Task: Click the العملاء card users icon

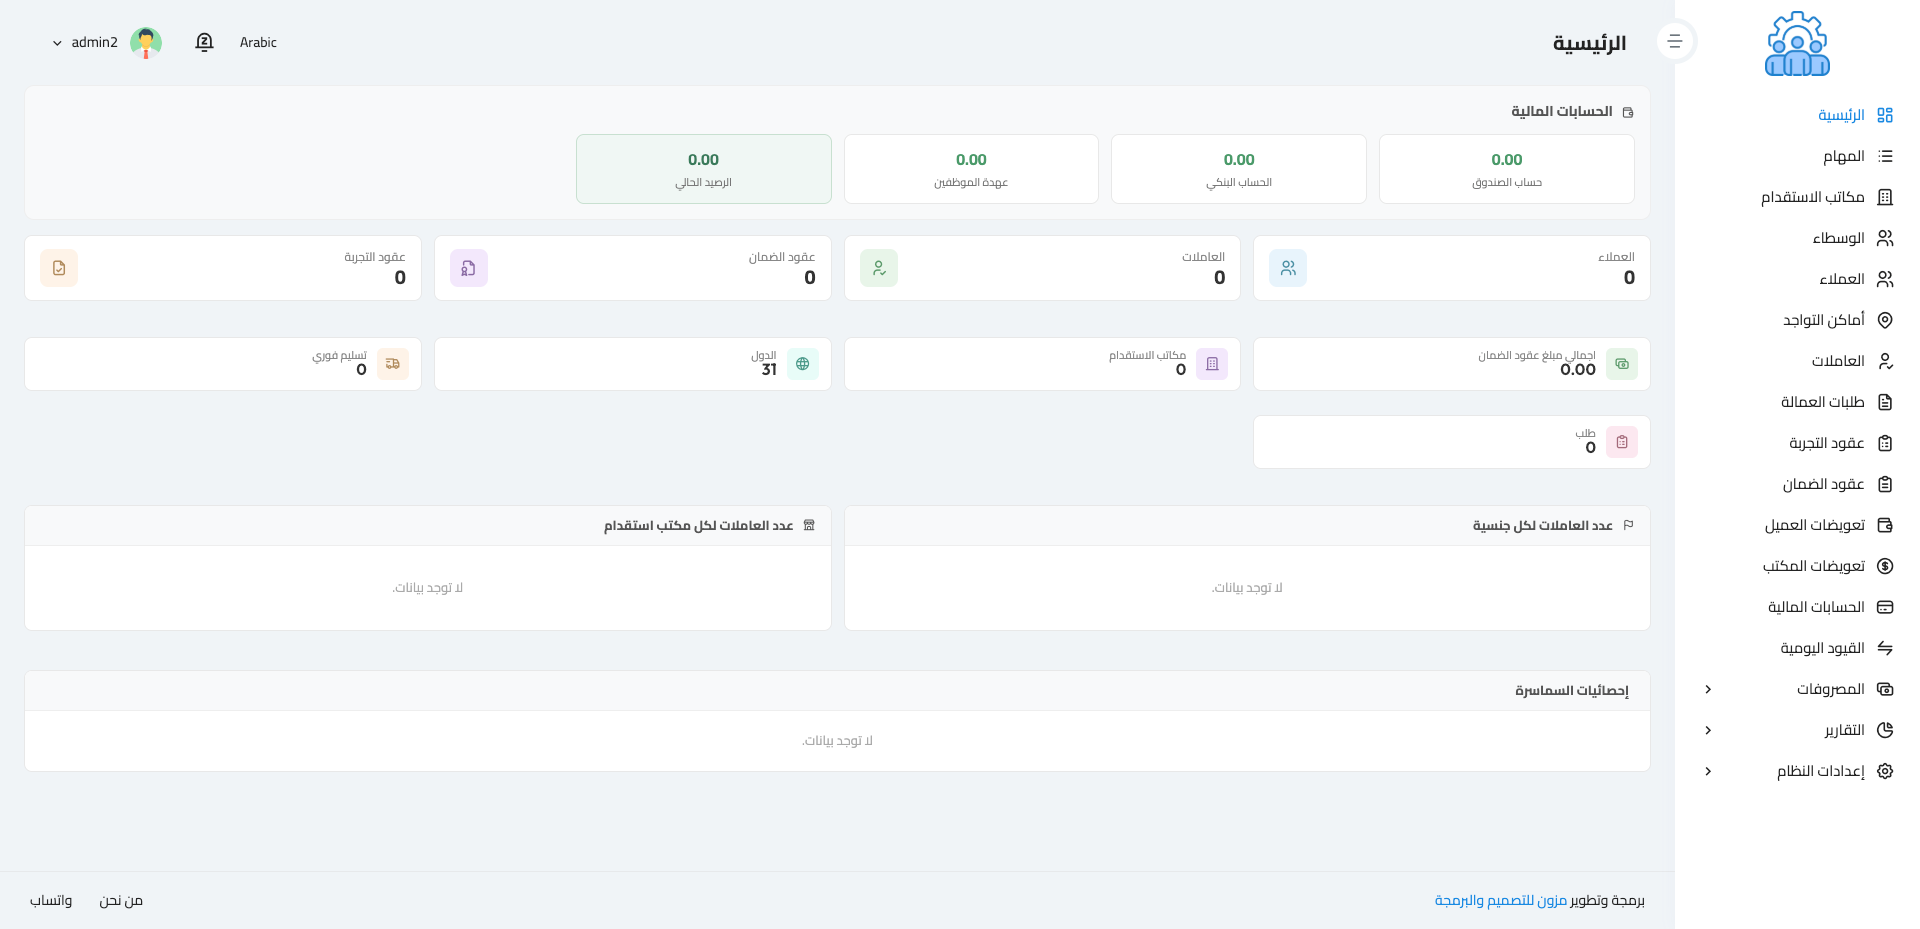Action: coord(1288,268)
